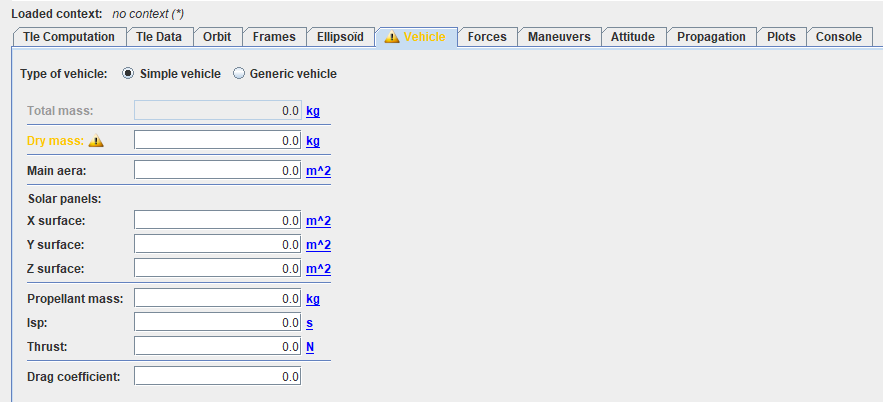Go to the Forces tab
The width and height of the screenshot is (883, 402).
coord(487,37)
